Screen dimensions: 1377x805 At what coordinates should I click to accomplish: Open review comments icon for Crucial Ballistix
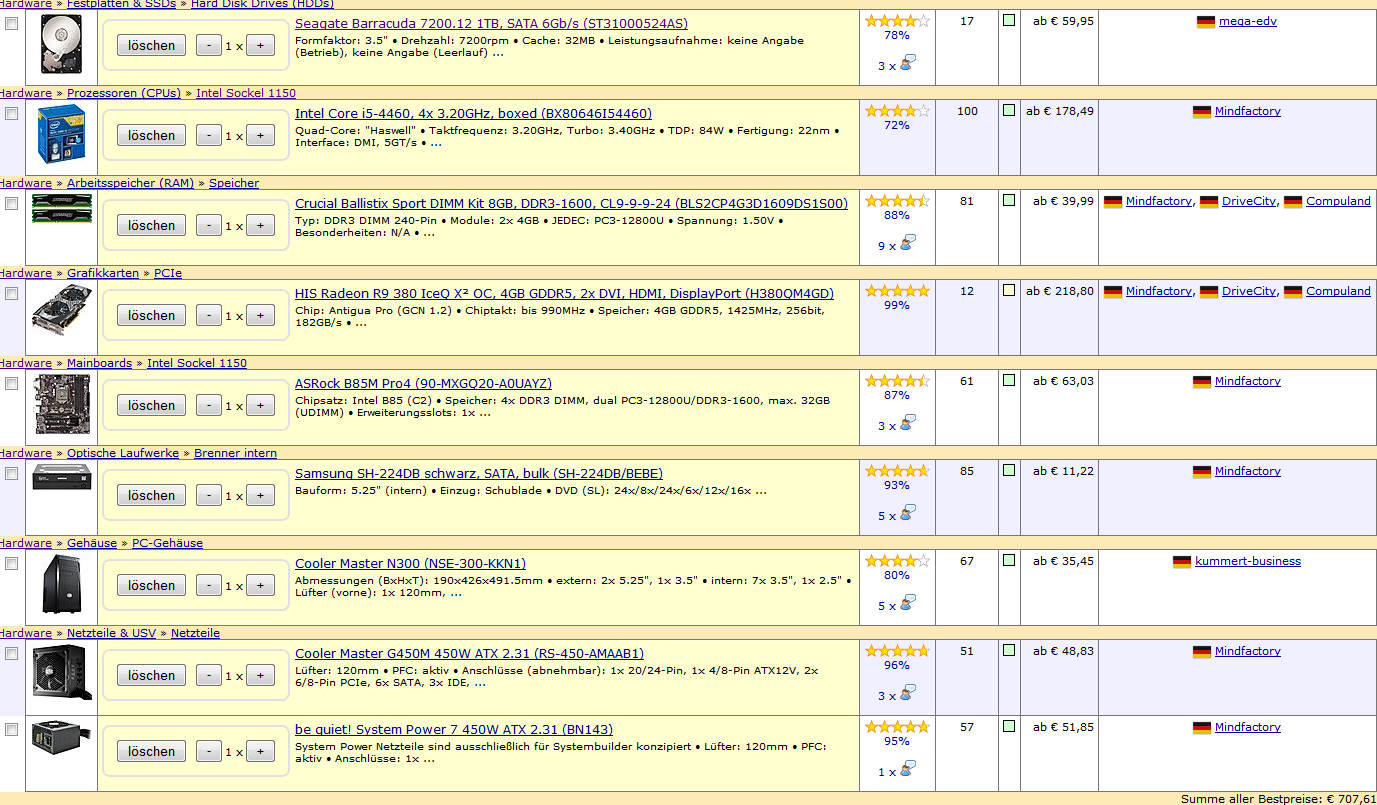(908, 244)
